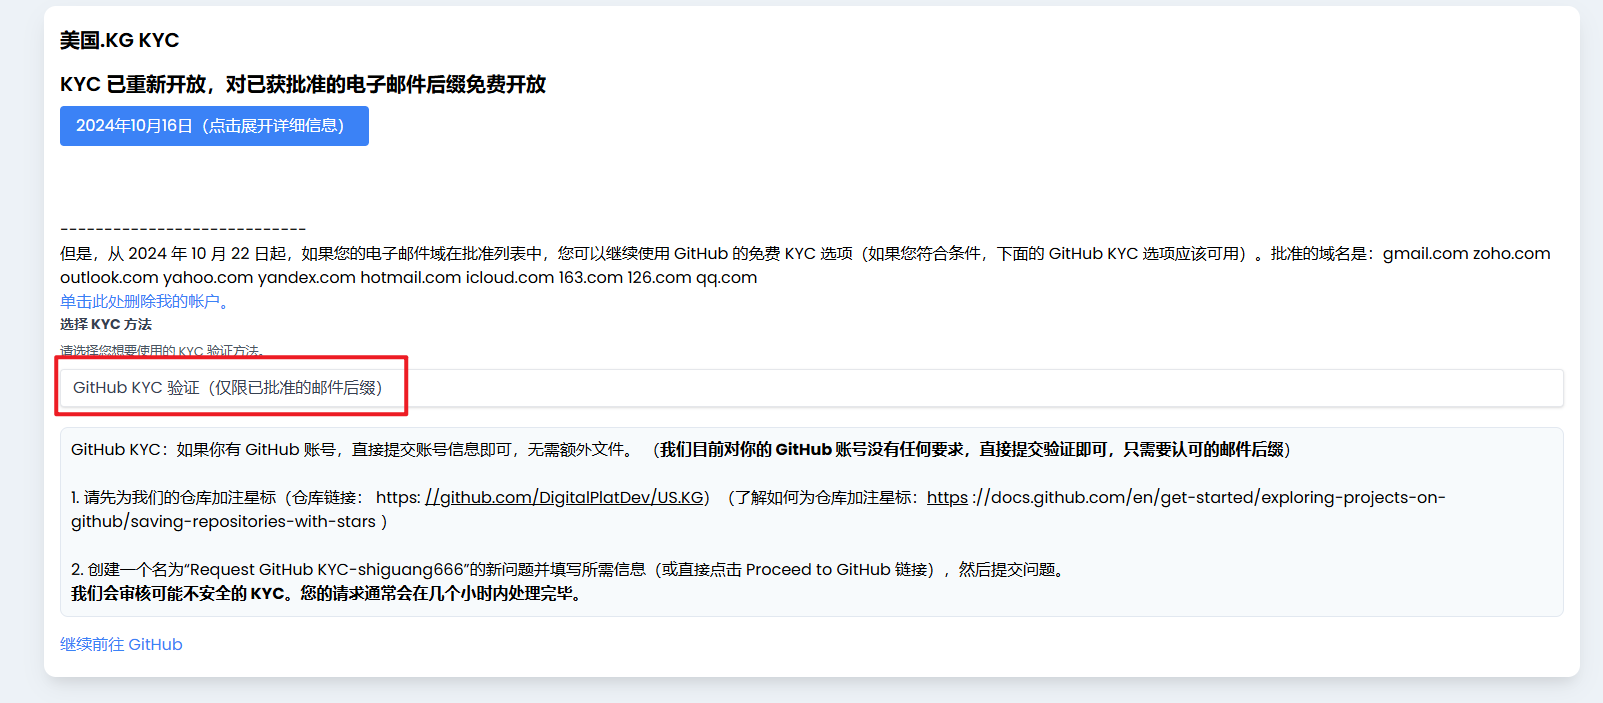This screenshot has width=1603, height=703.
Task: Click the 美国.KG KYC heading
Action: click(119, 40)
